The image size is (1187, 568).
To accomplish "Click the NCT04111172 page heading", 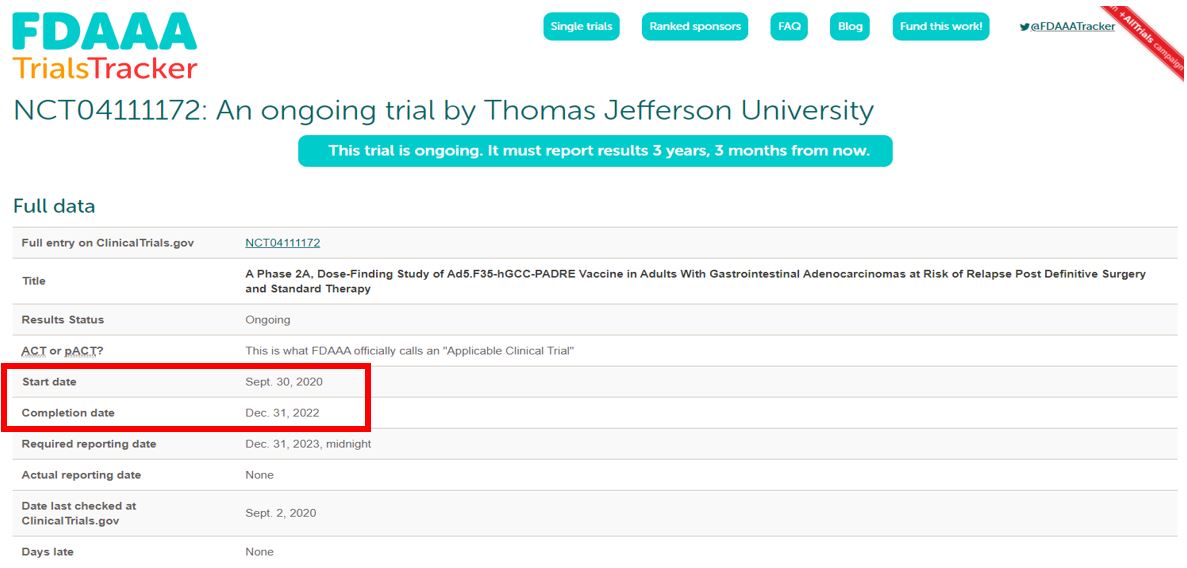I will point(443,110).
